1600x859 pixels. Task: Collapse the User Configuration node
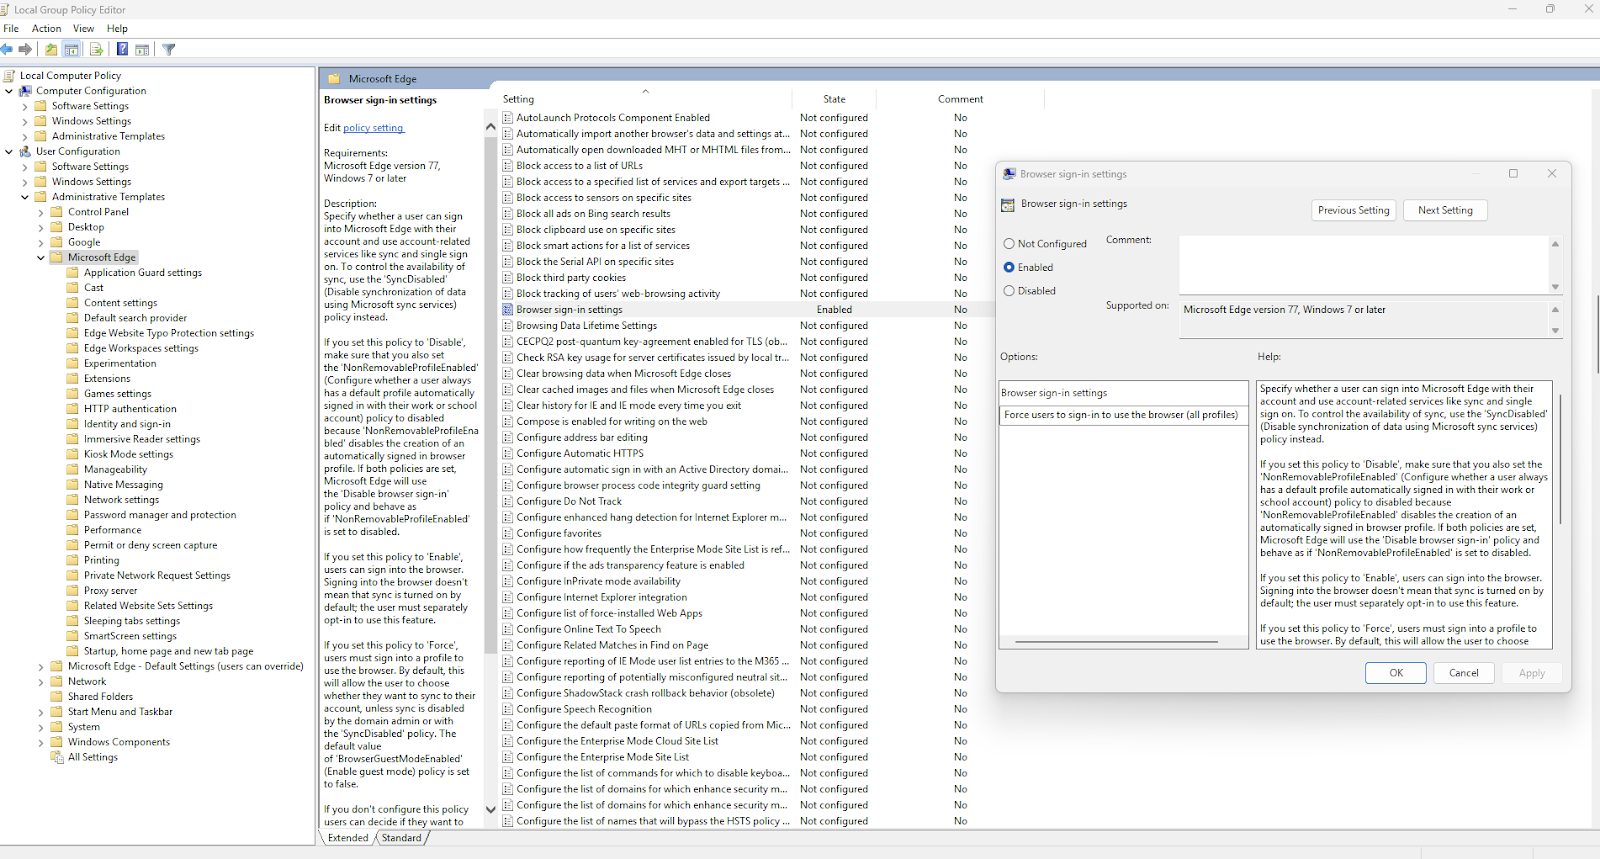pos(9,151)
